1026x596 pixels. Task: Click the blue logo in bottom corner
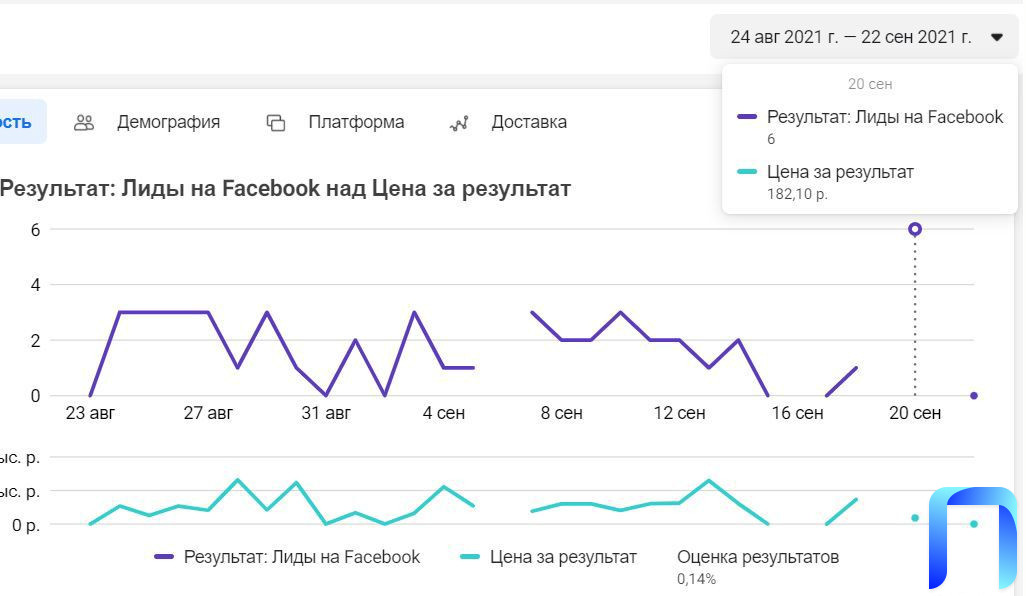(972, 537)
